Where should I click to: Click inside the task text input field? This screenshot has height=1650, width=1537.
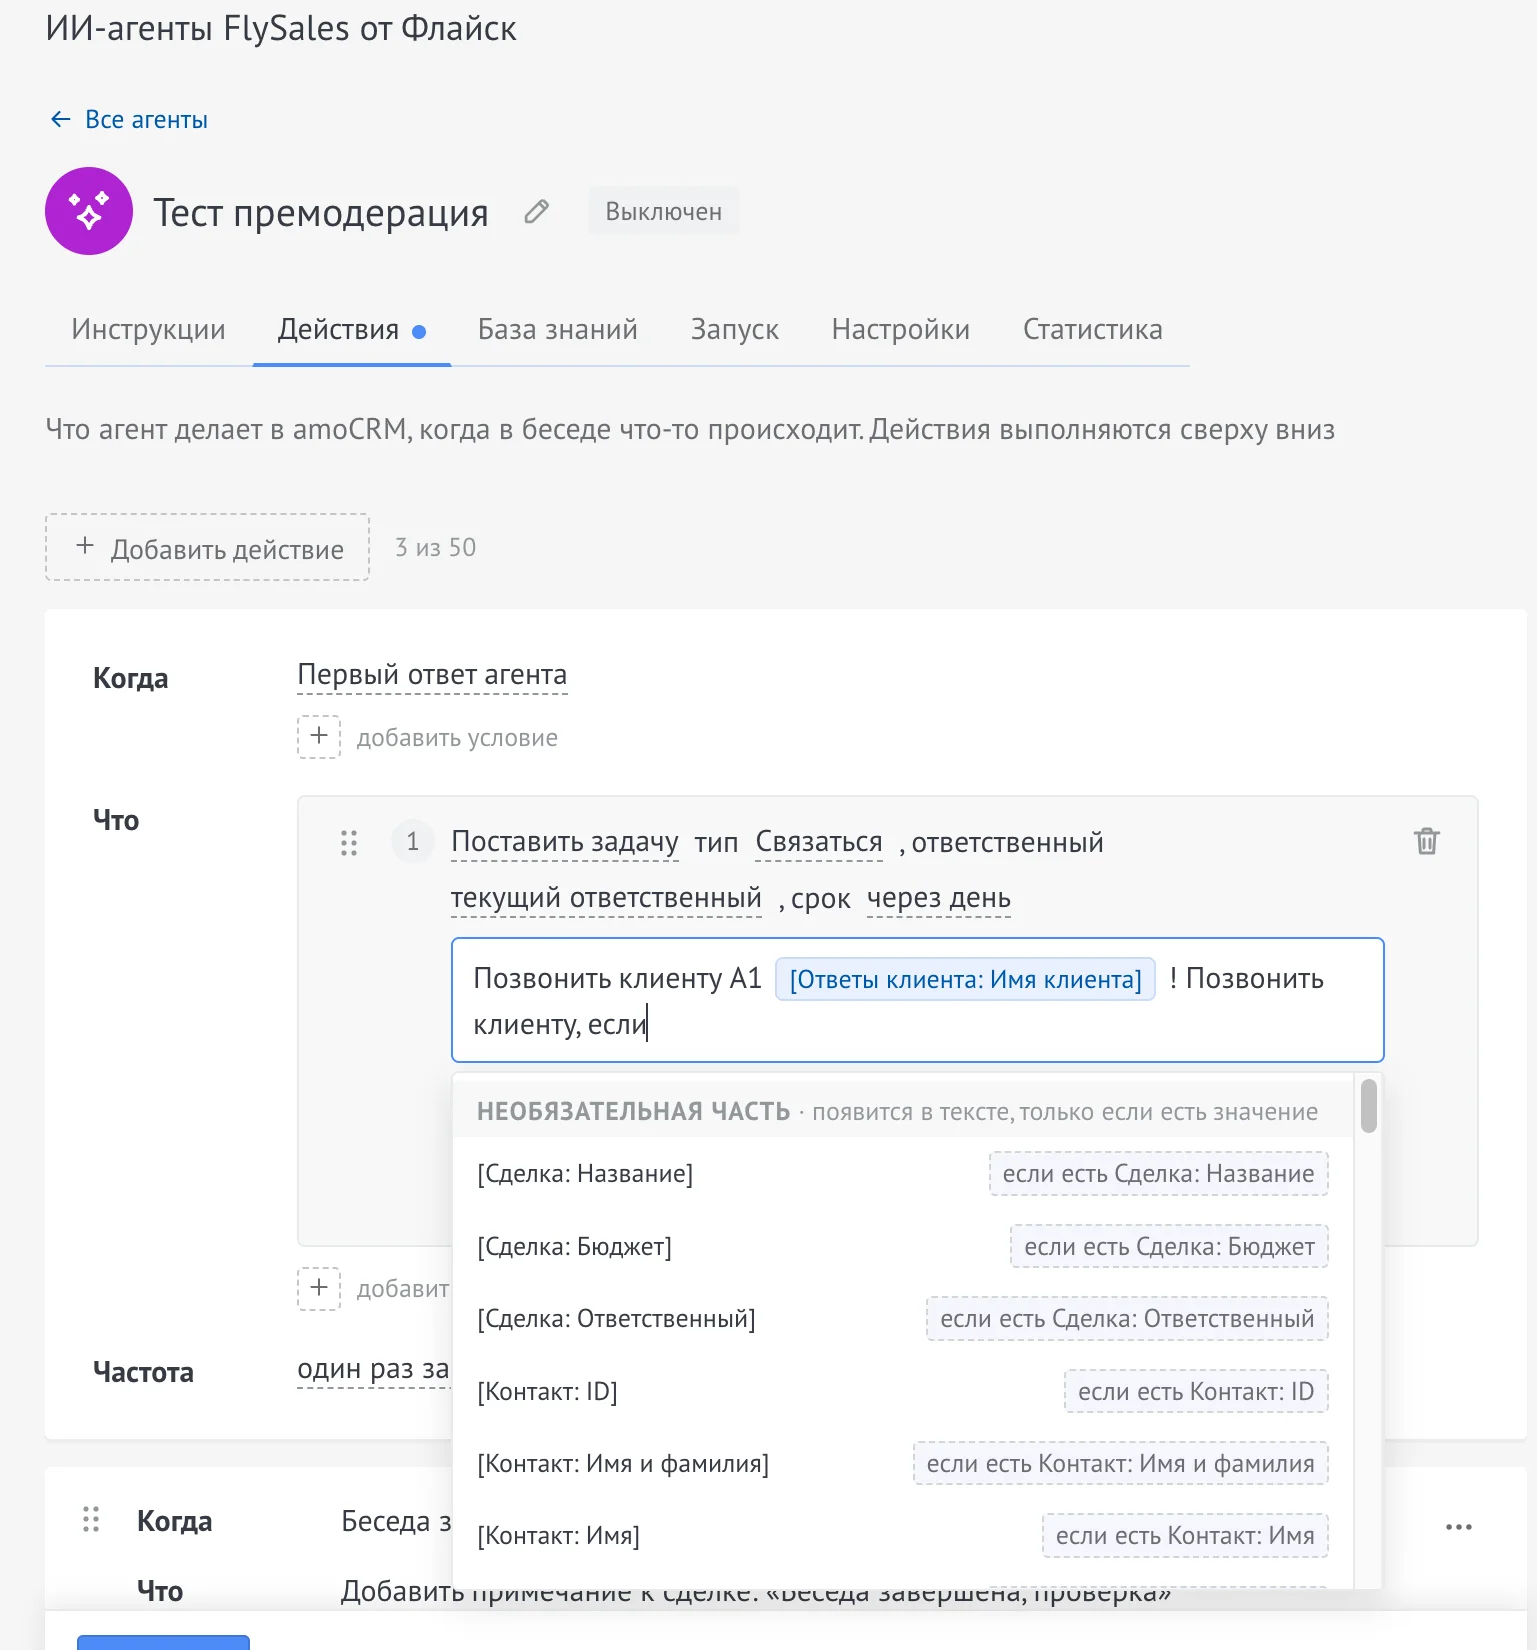point(918,1000)
